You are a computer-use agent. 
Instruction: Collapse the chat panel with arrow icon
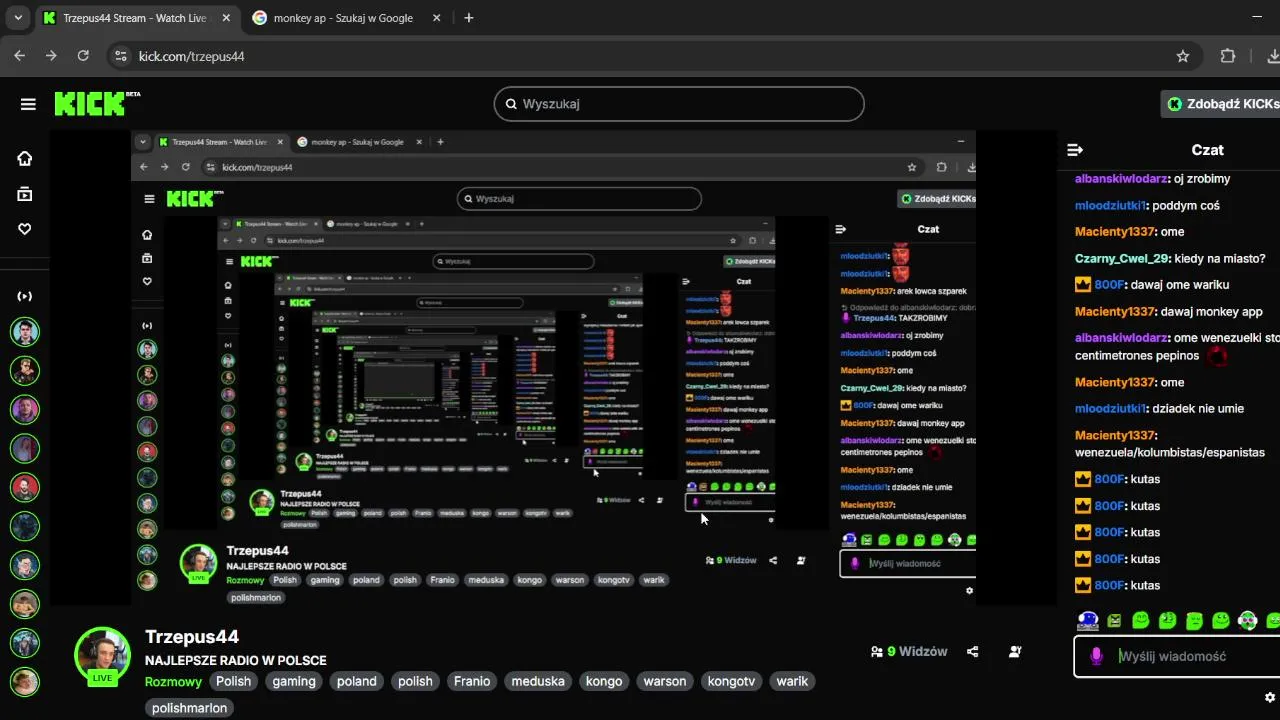[1075, 150]
